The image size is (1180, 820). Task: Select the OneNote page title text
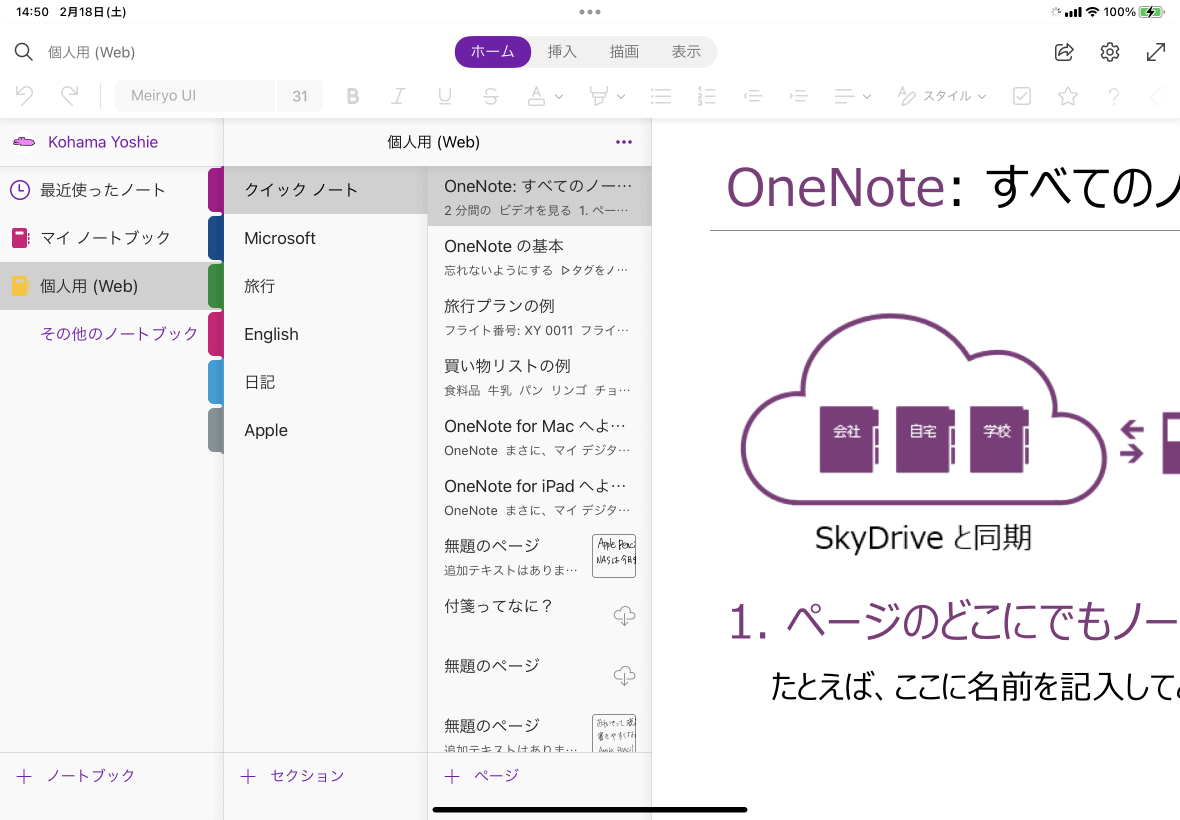(953, 187)
